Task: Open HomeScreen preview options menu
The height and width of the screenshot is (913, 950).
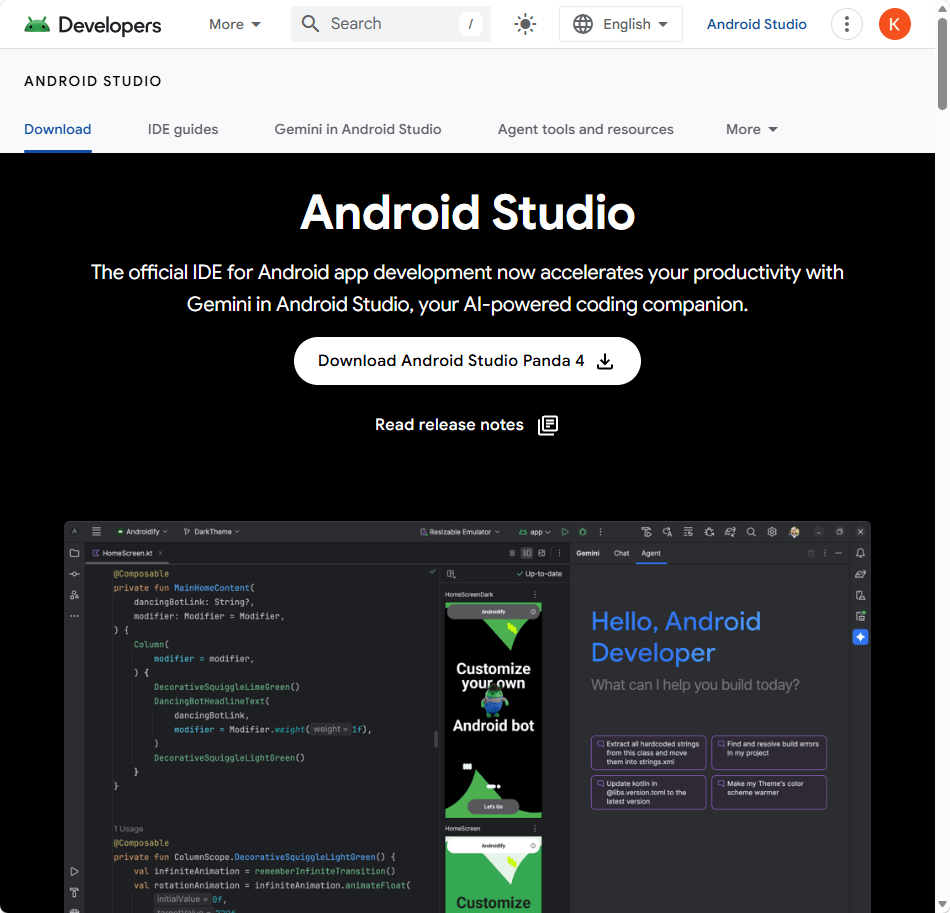Action: 534,828
